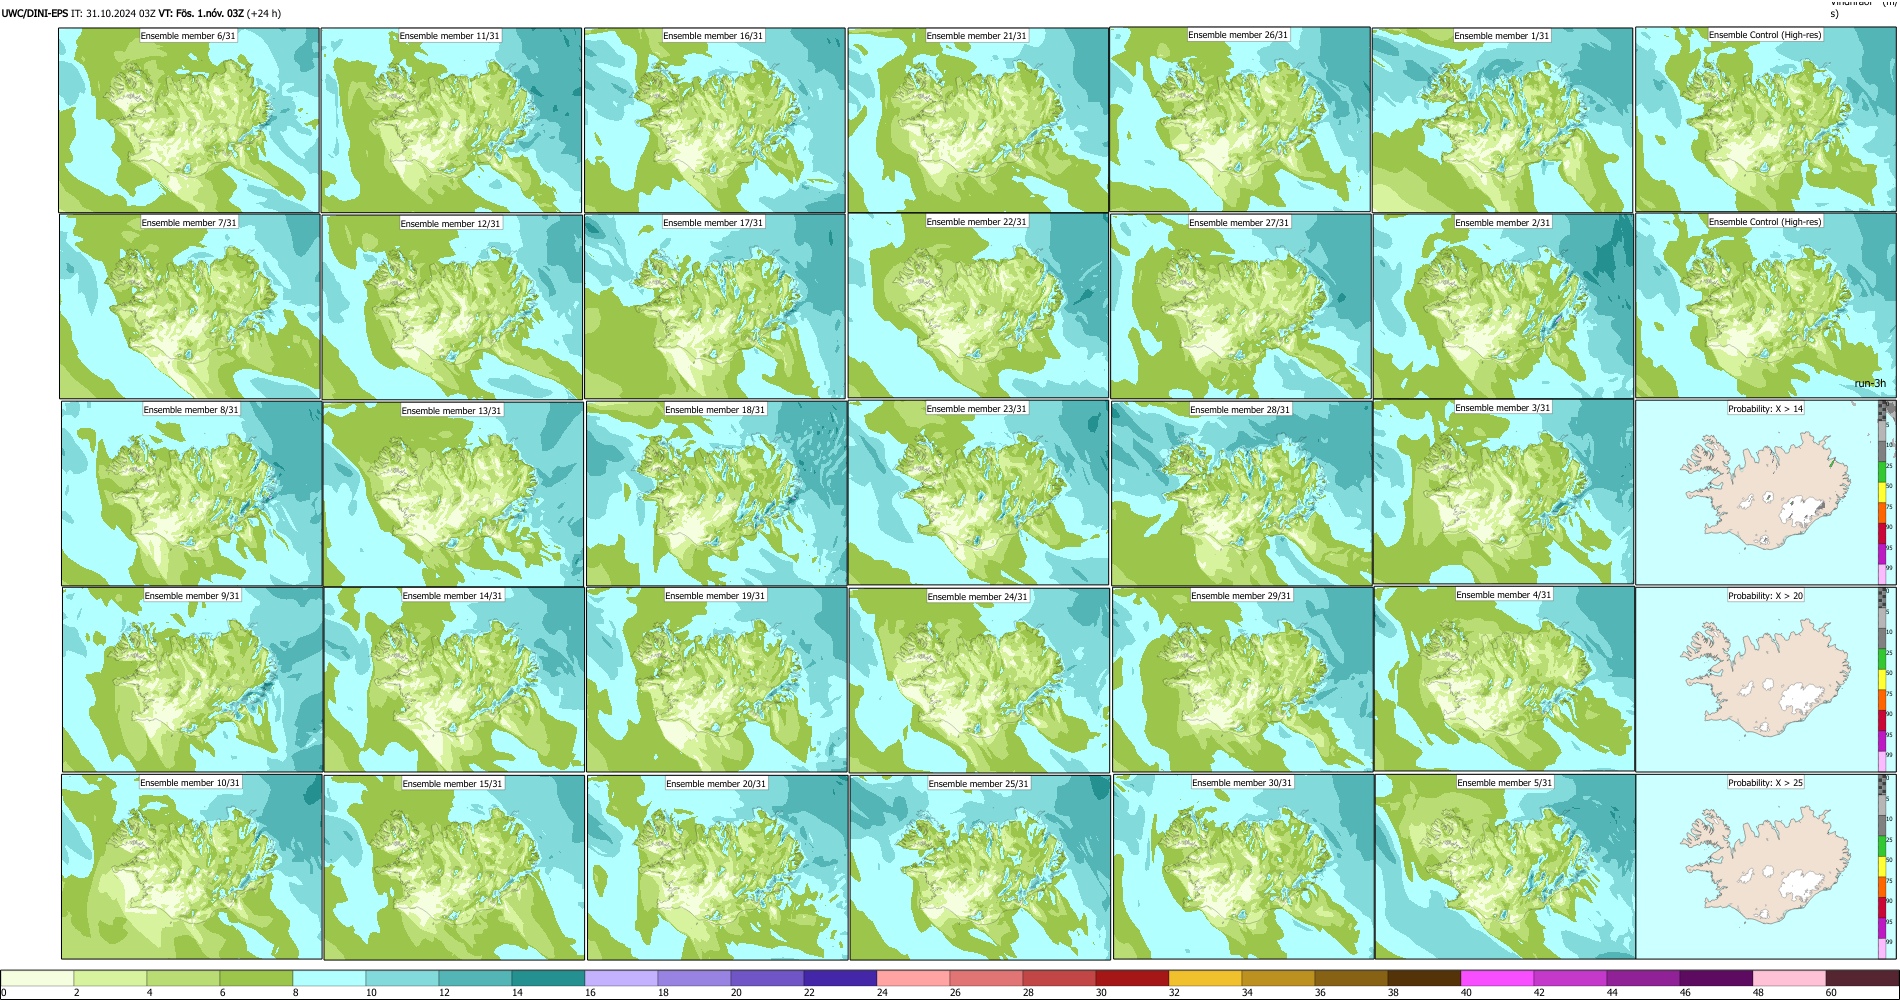Screen dimensions: 1900x1000
Task: Pick the pale yellow 0–2 legend swatch
Action: 37,978
